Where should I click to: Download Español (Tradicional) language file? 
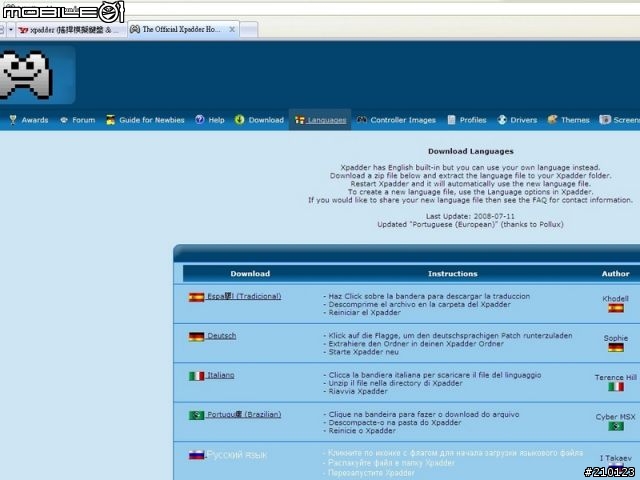244,296
